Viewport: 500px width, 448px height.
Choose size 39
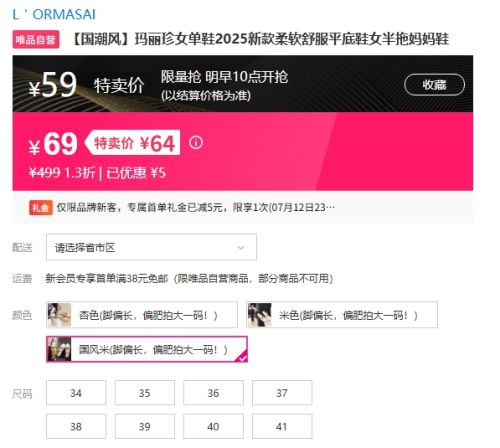[x=145, y=427]
